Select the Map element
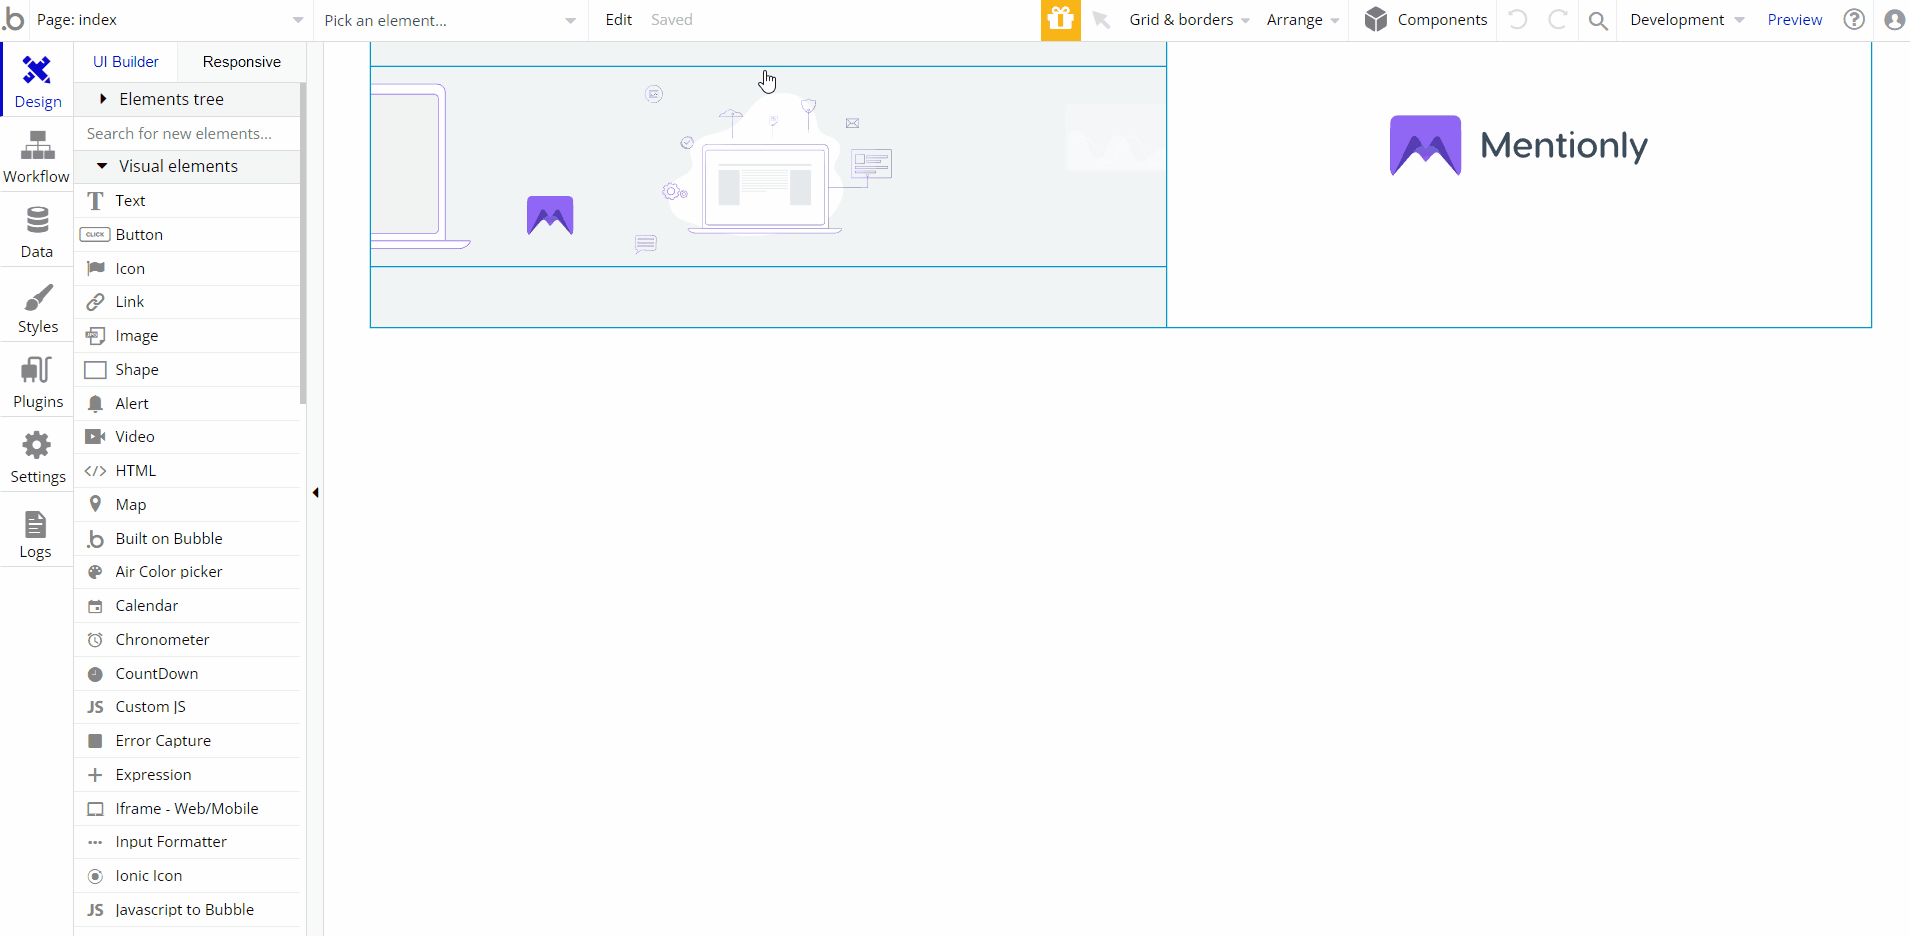 point(187,505)
